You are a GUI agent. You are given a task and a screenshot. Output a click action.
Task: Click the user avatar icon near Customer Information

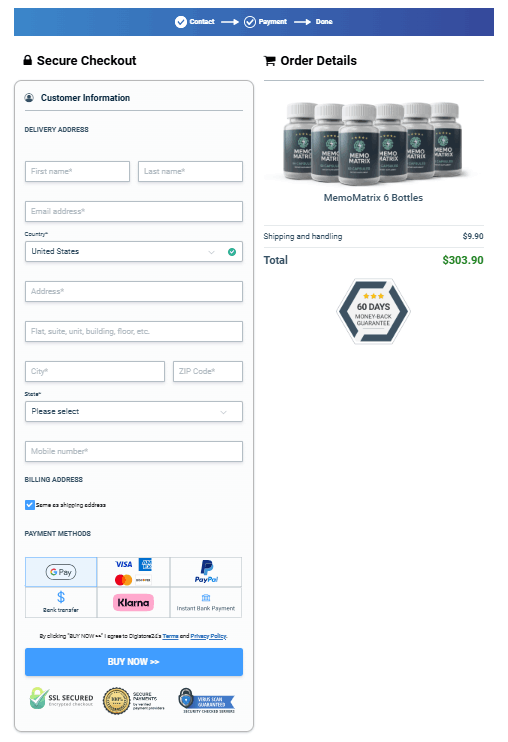29,97
